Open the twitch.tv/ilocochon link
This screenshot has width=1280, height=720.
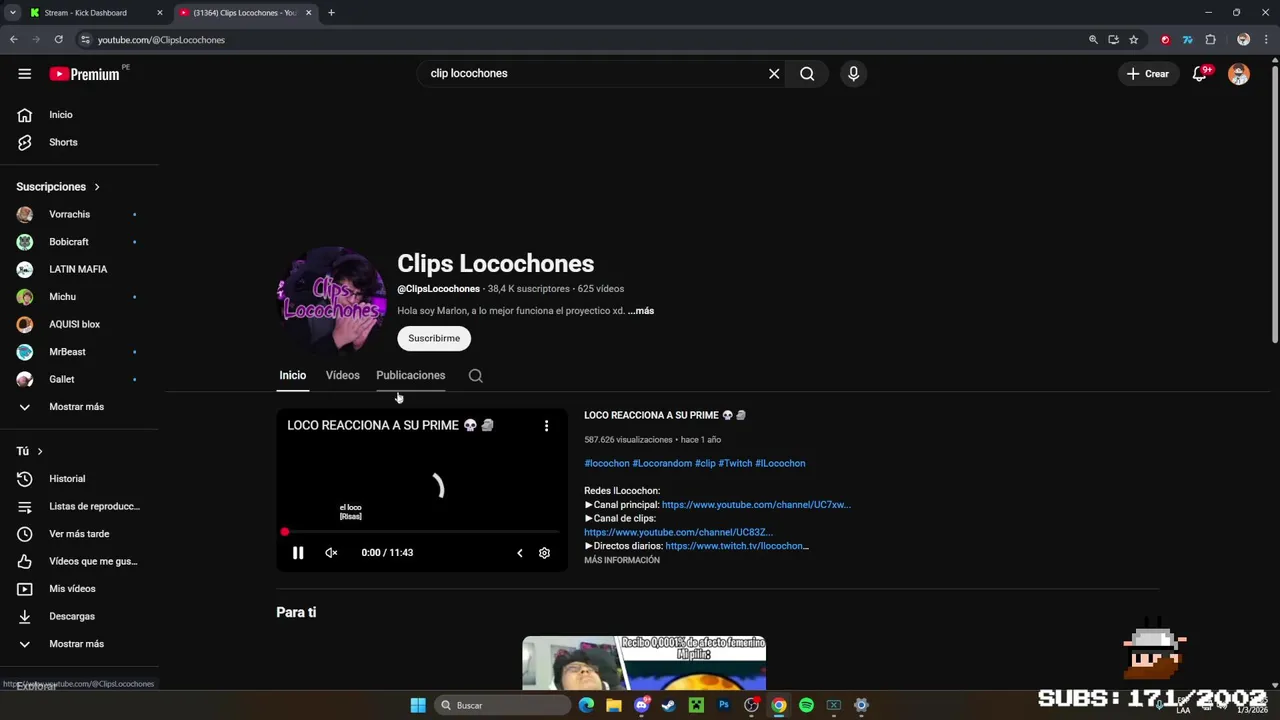pos(737,546)
